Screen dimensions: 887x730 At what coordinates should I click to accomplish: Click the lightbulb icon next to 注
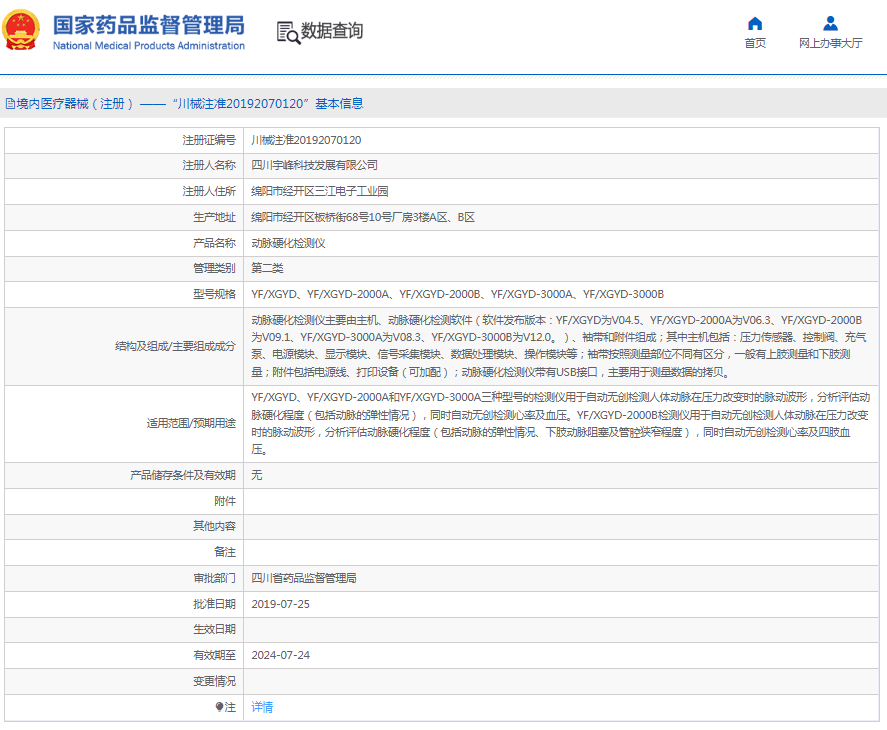click(220, 707)
